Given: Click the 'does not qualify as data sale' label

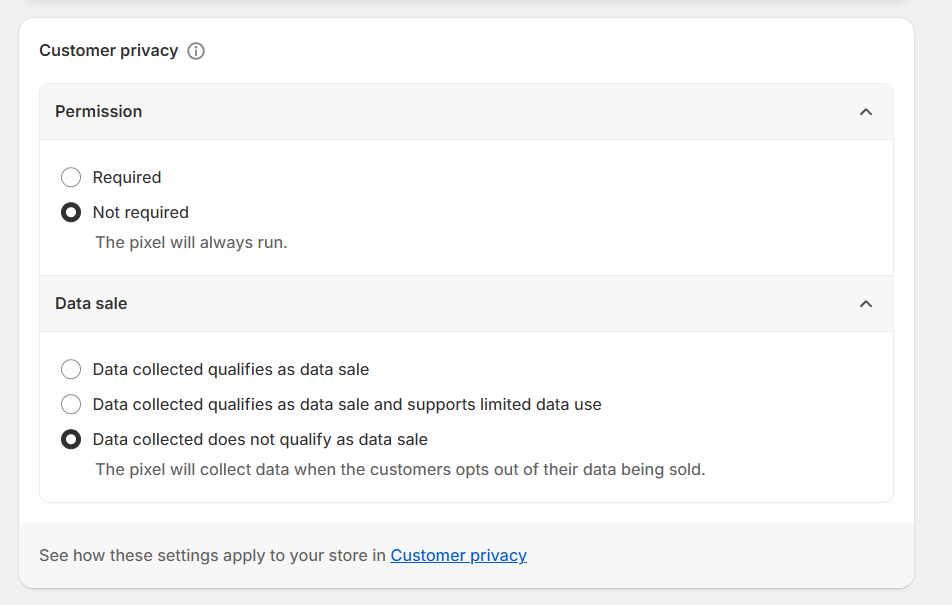Looking at the screenshot, I should [260, 439].
